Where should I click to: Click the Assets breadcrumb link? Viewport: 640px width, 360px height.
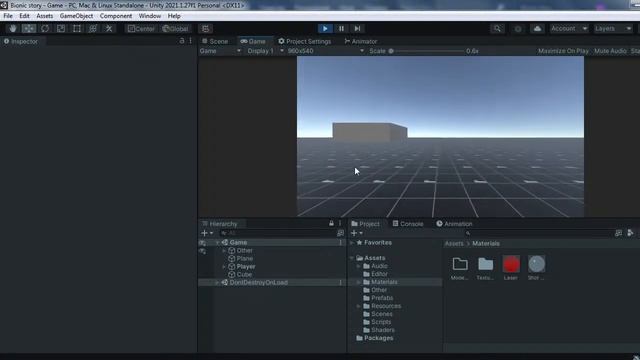pos(454,243)
